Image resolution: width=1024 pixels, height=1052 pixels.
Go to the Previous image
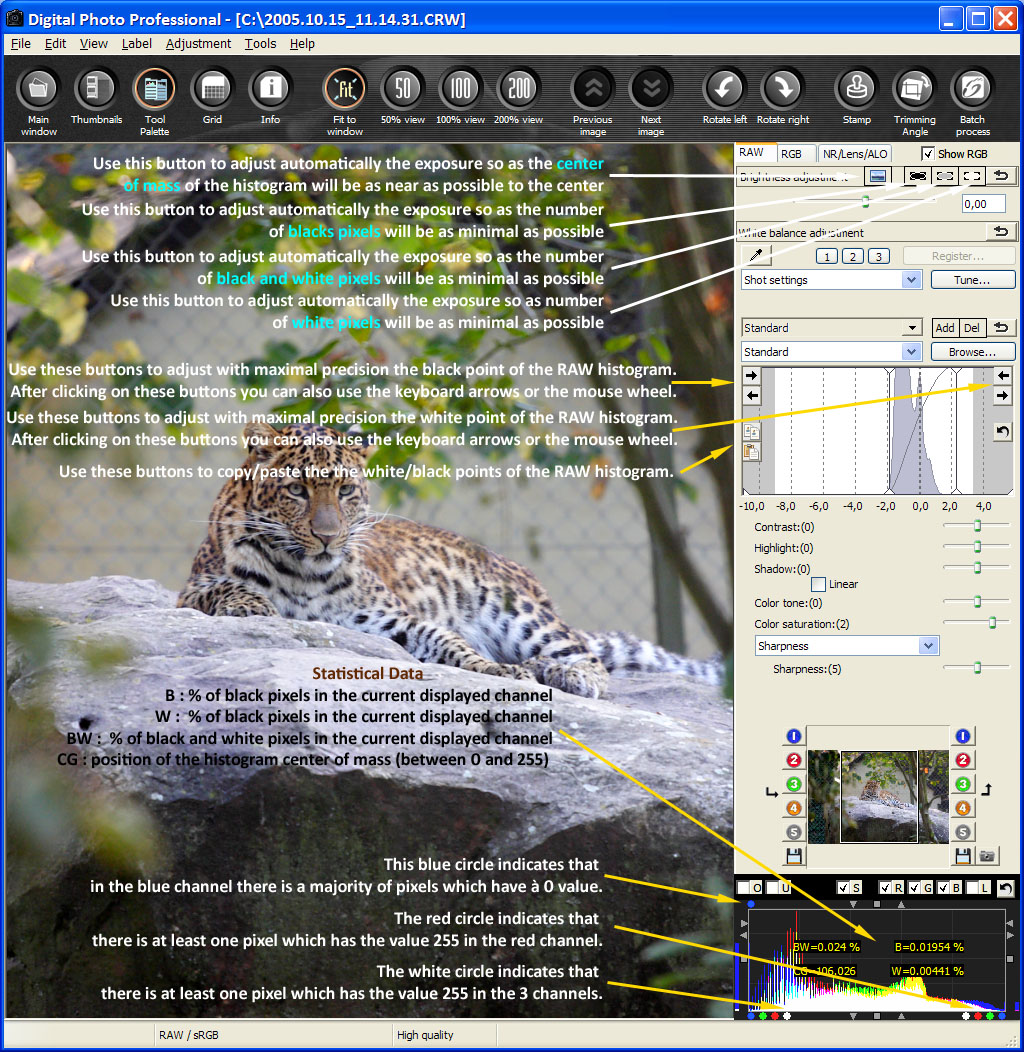pos(593,101)
